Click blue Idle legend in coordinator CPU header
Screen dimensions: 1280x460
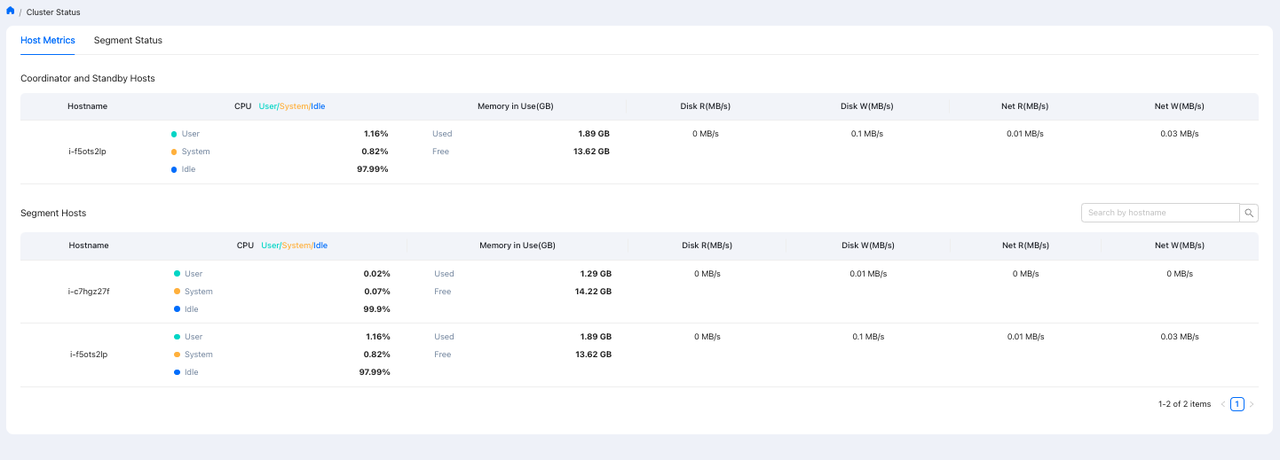click(x=318, y=106)
